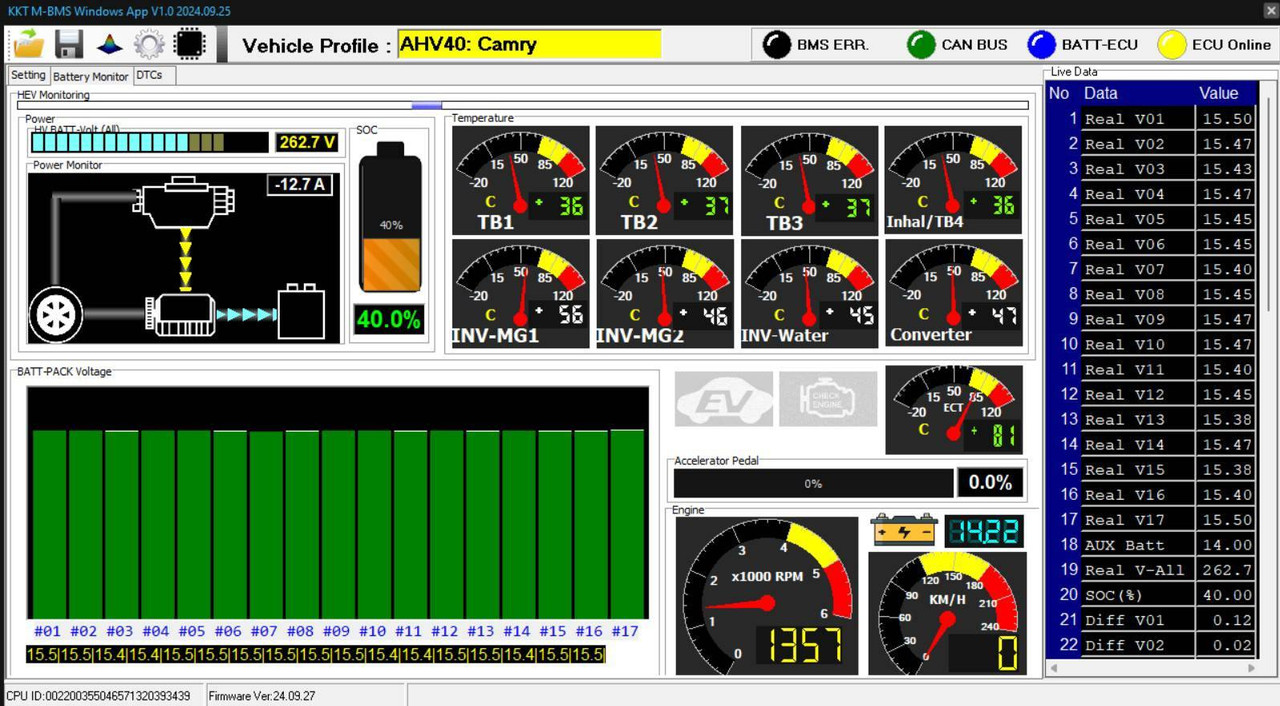This screenshot has width=1280, height=706.
Task: Click the SOC battery level graphic
Action: click(x=390, y=217)
